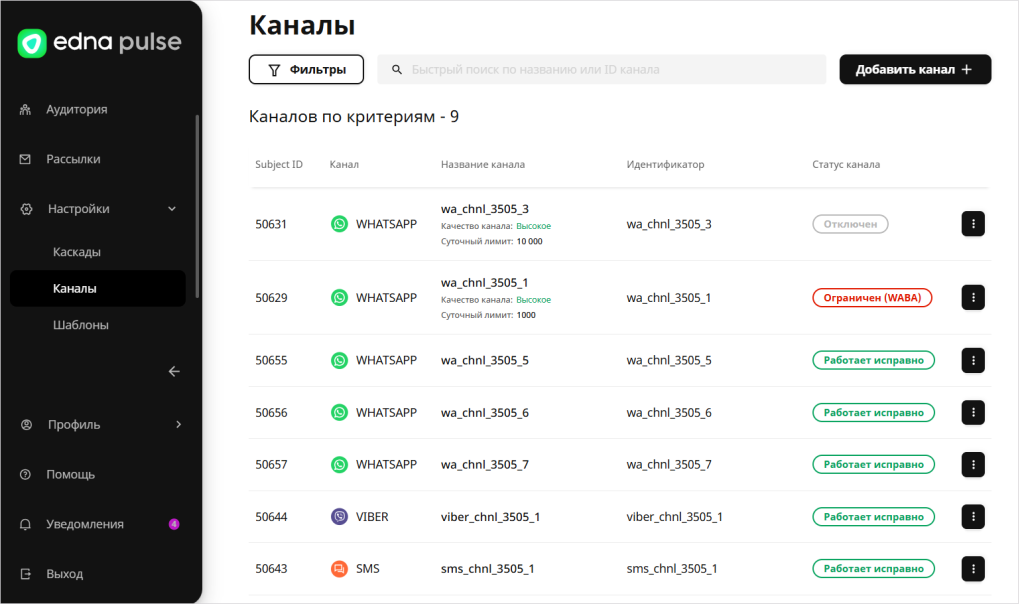Click the Ограничен (WABA) status badge

872,298
